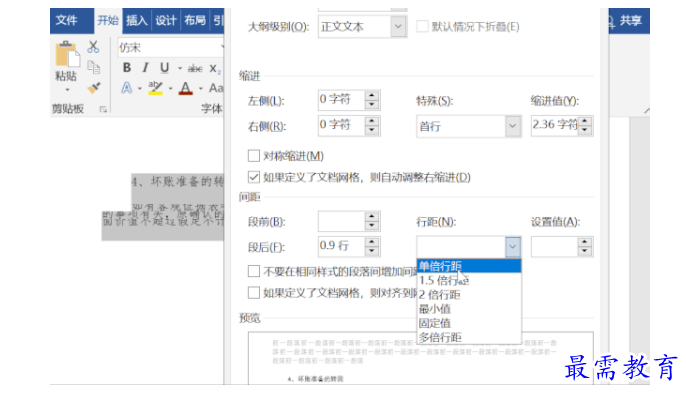686x399 pixels.
Task: Toggle Strikethrough (abc) formatting
Action: 195,68
